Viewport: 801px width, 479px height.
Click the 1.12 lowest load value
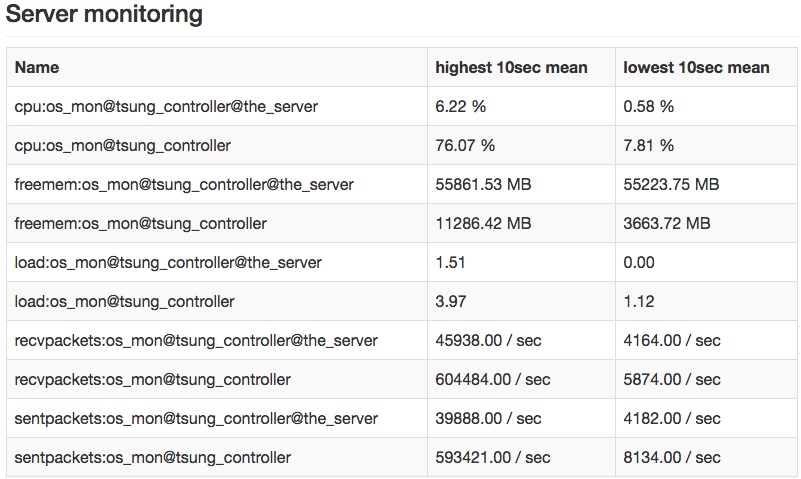[639, 301]
